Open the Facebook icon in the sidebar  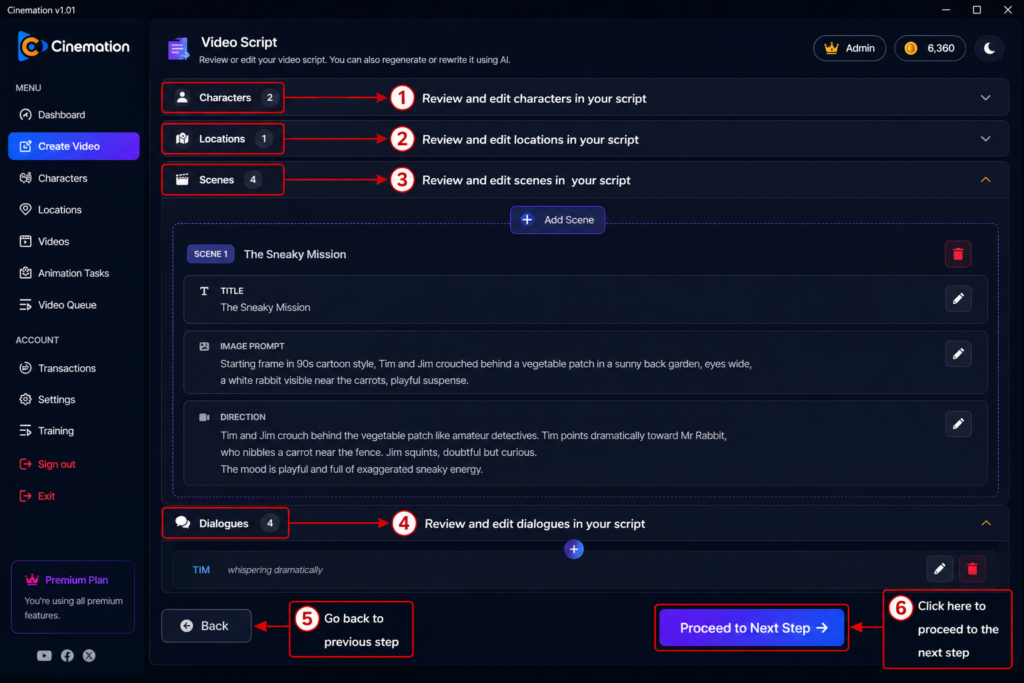[67, 656]
